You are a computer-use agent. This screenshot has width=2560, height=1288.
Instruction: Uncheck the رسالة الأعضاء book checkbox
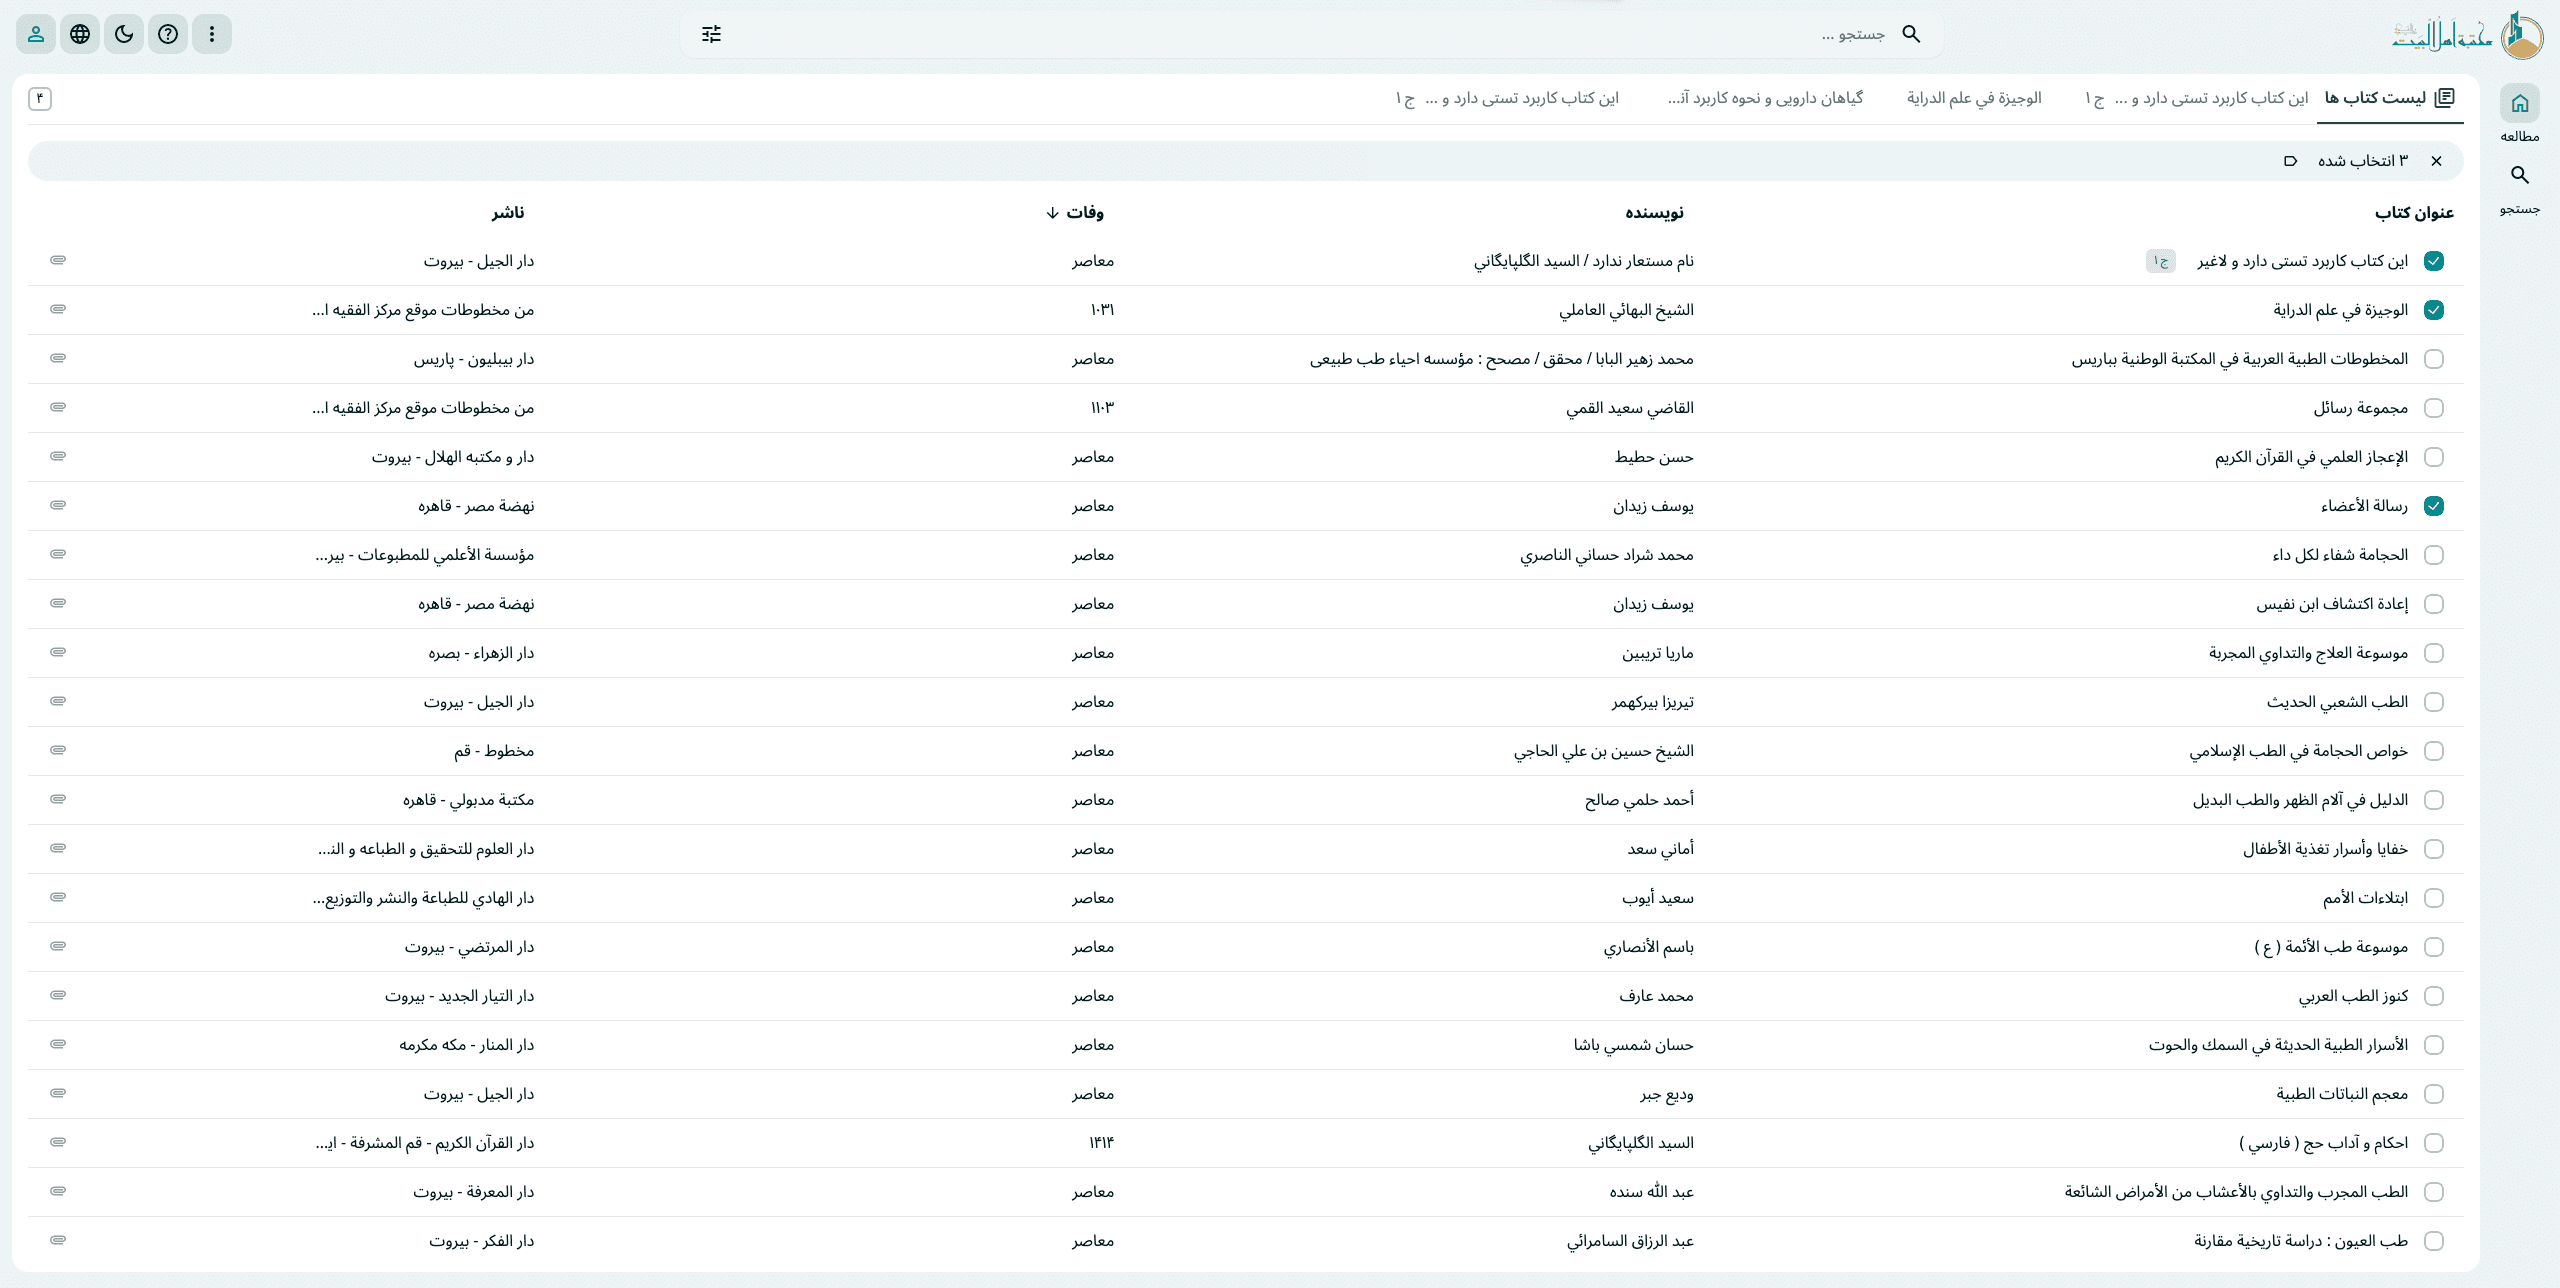pyautogui.click(x=2434, y=506)
